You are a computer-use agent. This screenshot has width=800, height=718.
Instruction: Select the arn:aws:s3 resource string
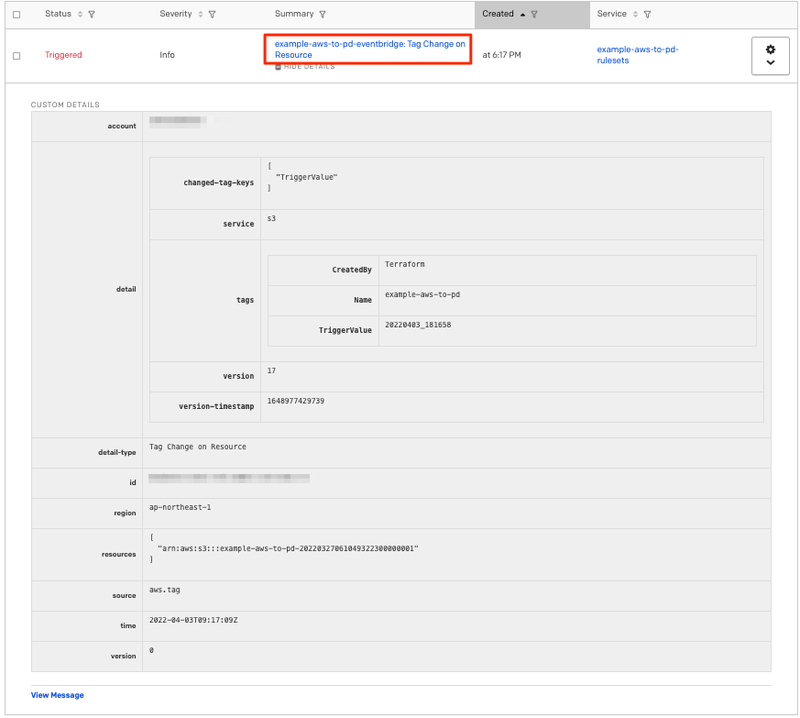pyautogui.click(x=288, y=549)
